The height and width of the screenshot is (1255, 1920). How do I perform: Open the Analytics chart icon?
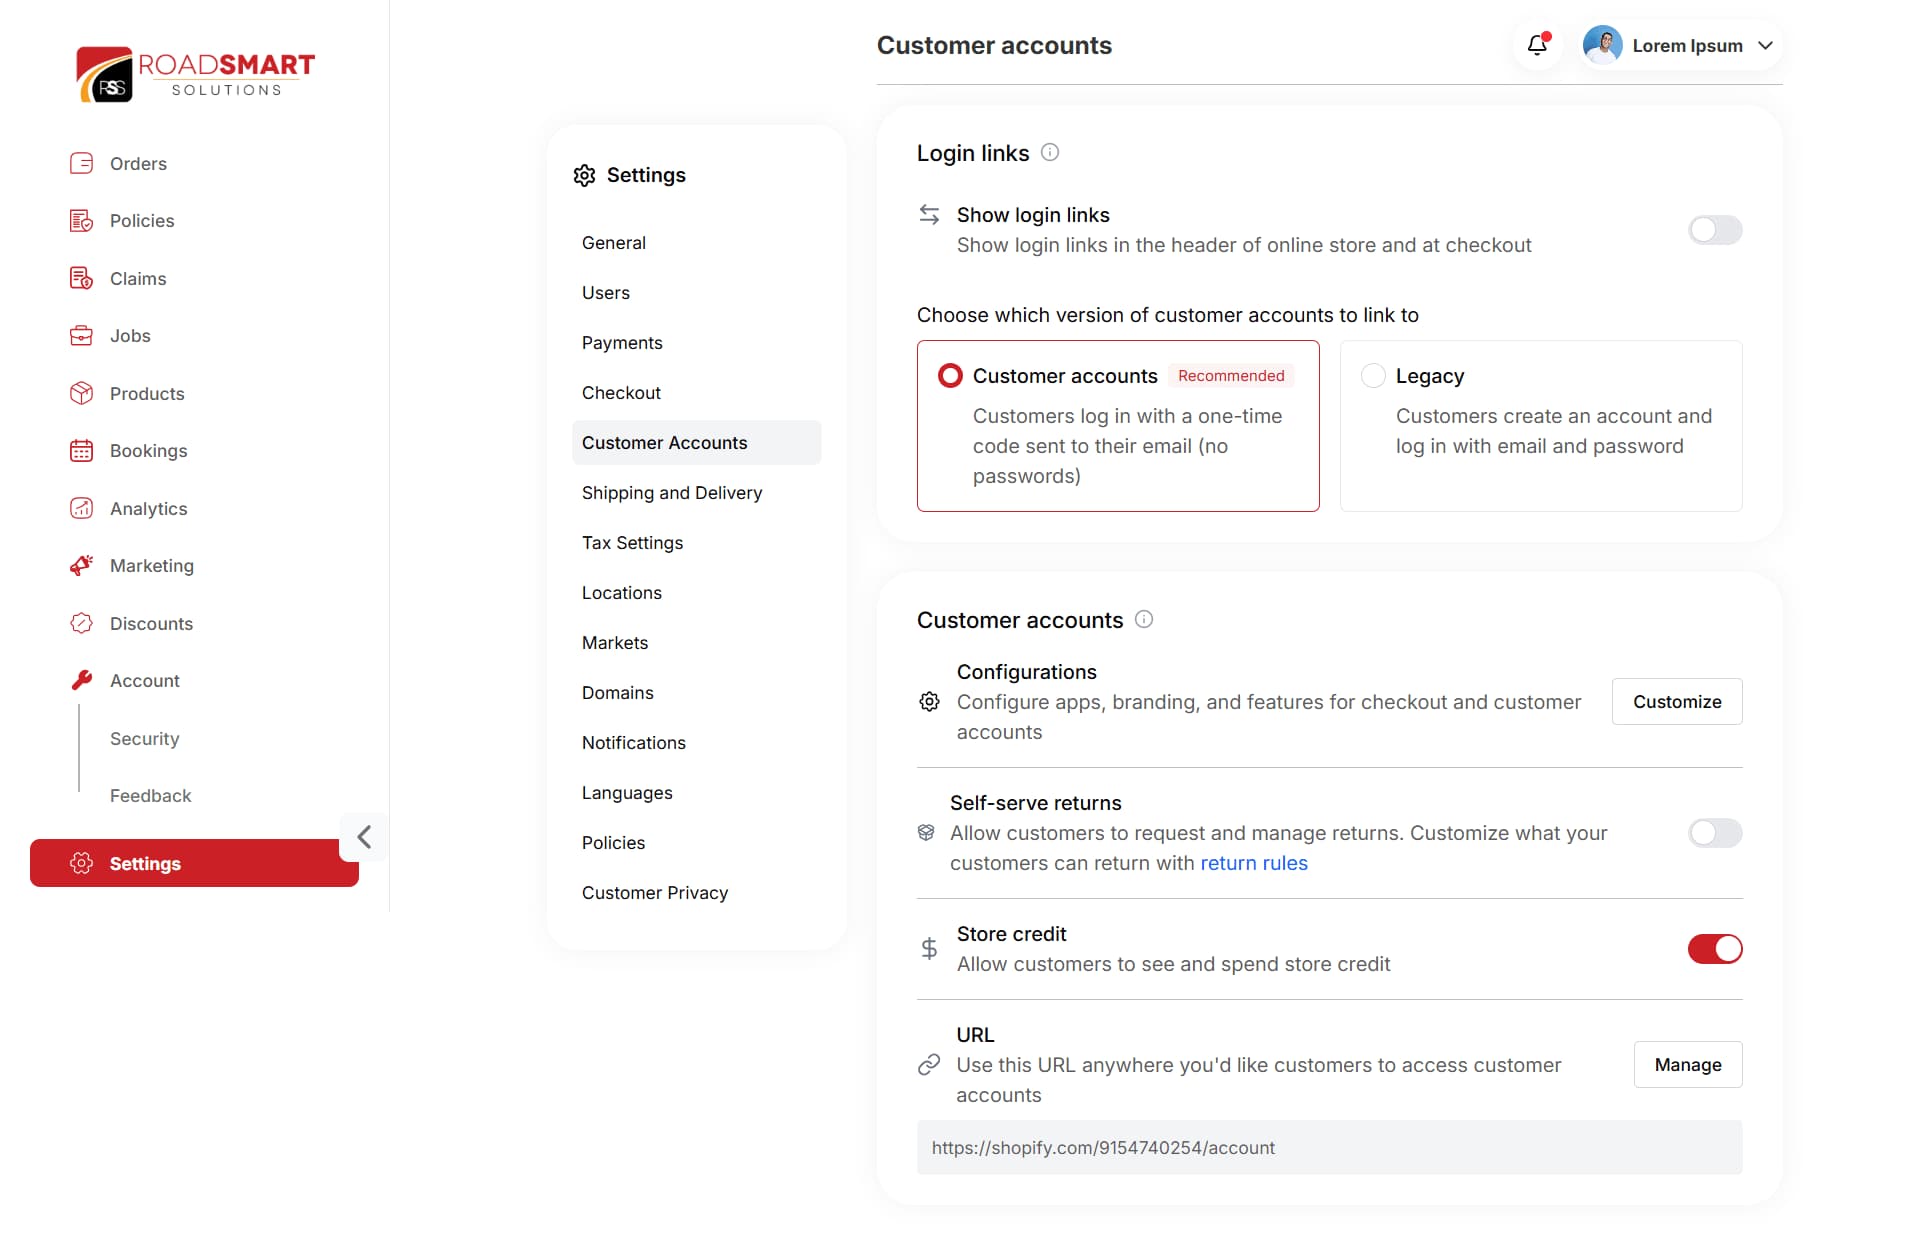(81, 508)
